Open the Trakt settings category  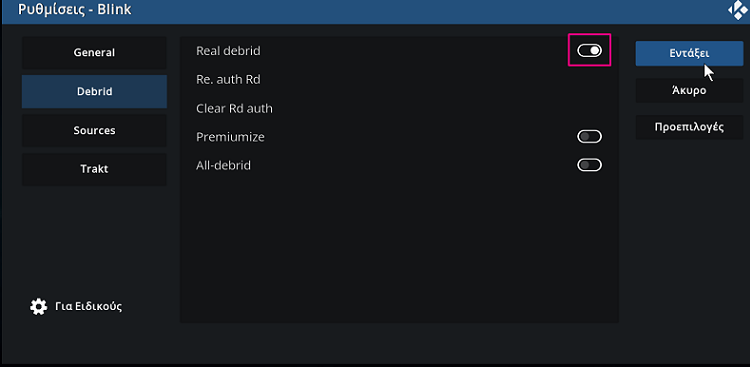(x=94, y=169)
